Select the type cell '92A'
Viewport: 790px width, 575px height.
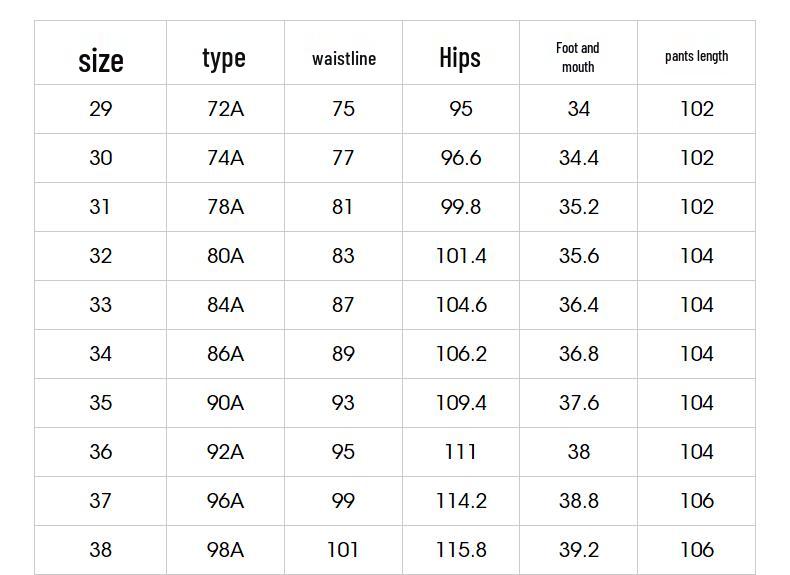225,451
